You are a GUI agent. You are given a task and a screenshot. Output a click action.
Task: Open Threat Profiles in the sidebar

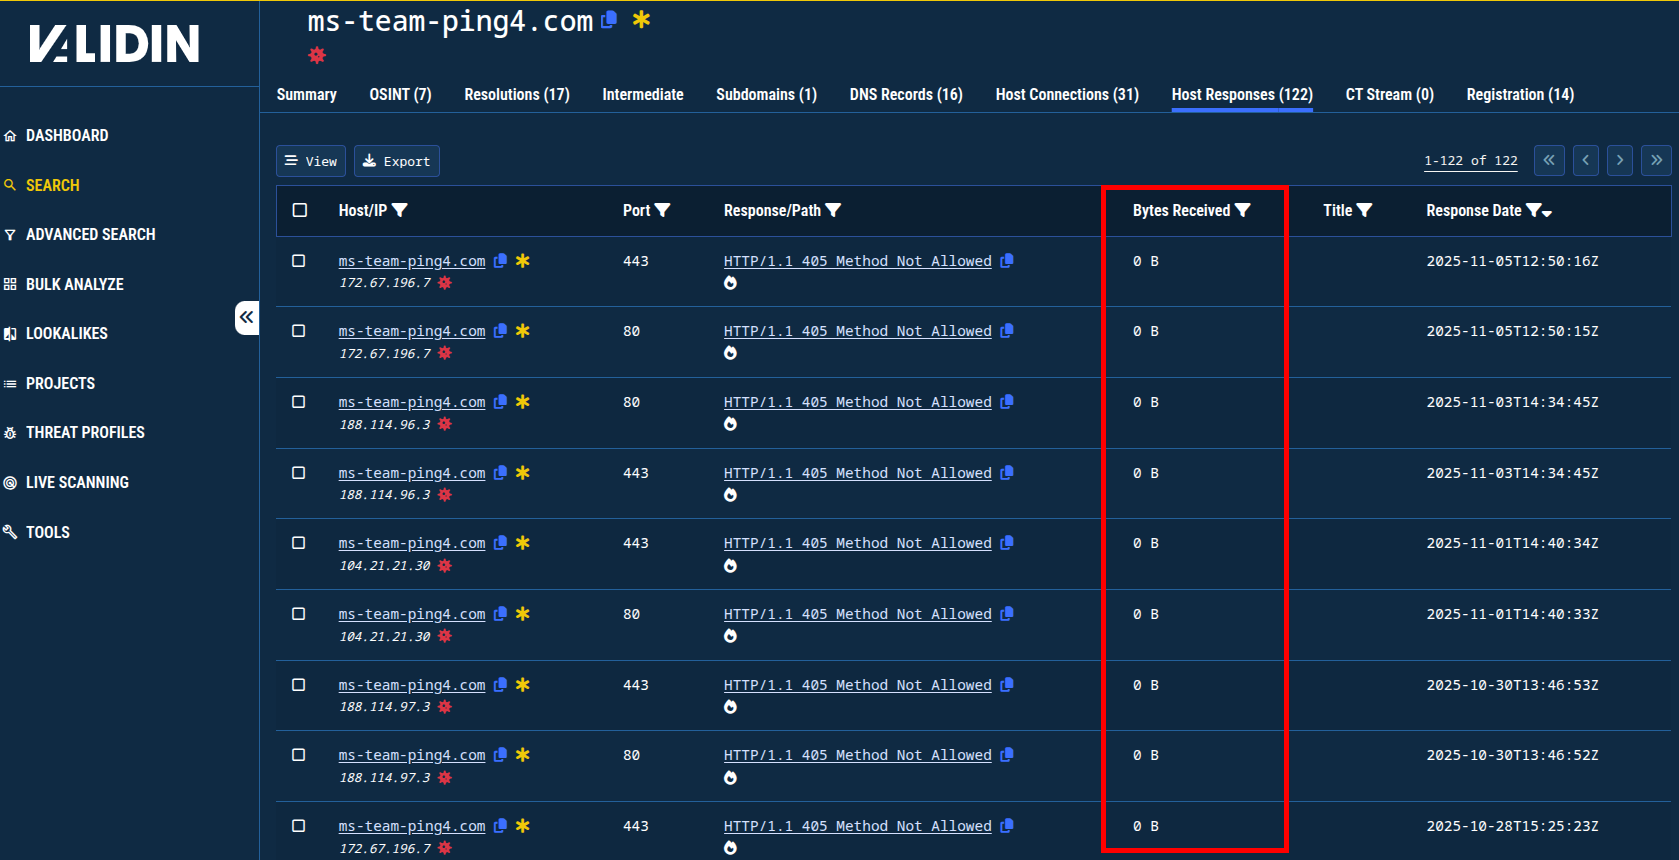pos(85,432)
